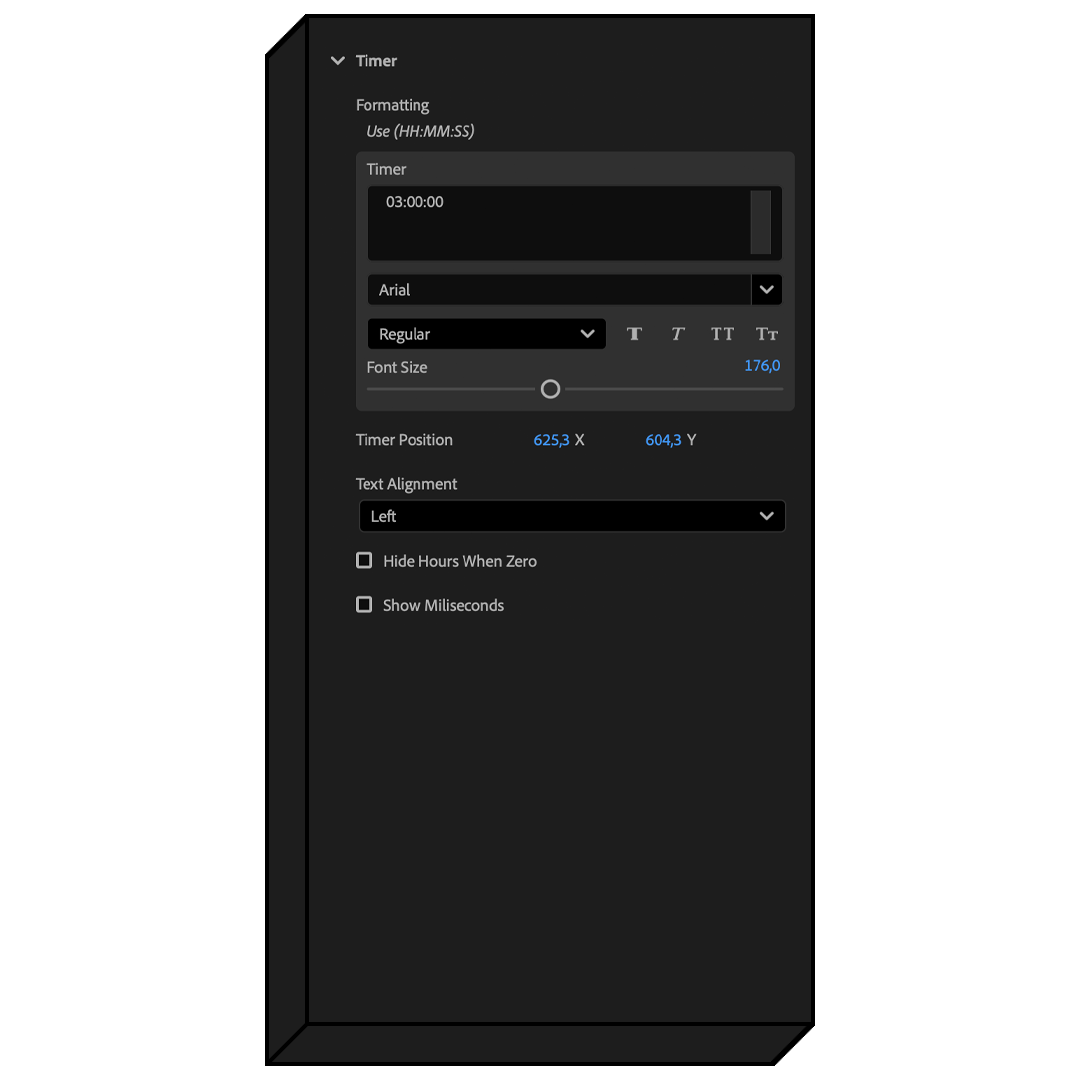Collapse the Timer section chevron
Screen dimensions: 1080x1080
(338, 61)
